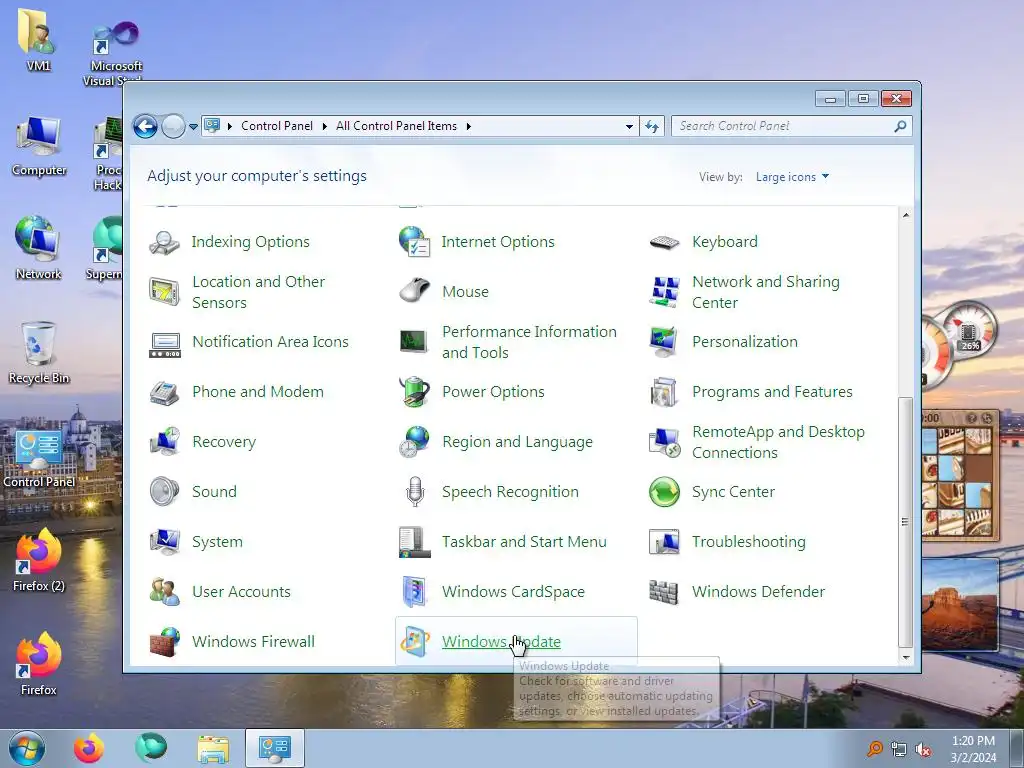Open the Sound speaker icon
Image resolution: width=1024 pixels, height=768 pixels.
[165, 492]
